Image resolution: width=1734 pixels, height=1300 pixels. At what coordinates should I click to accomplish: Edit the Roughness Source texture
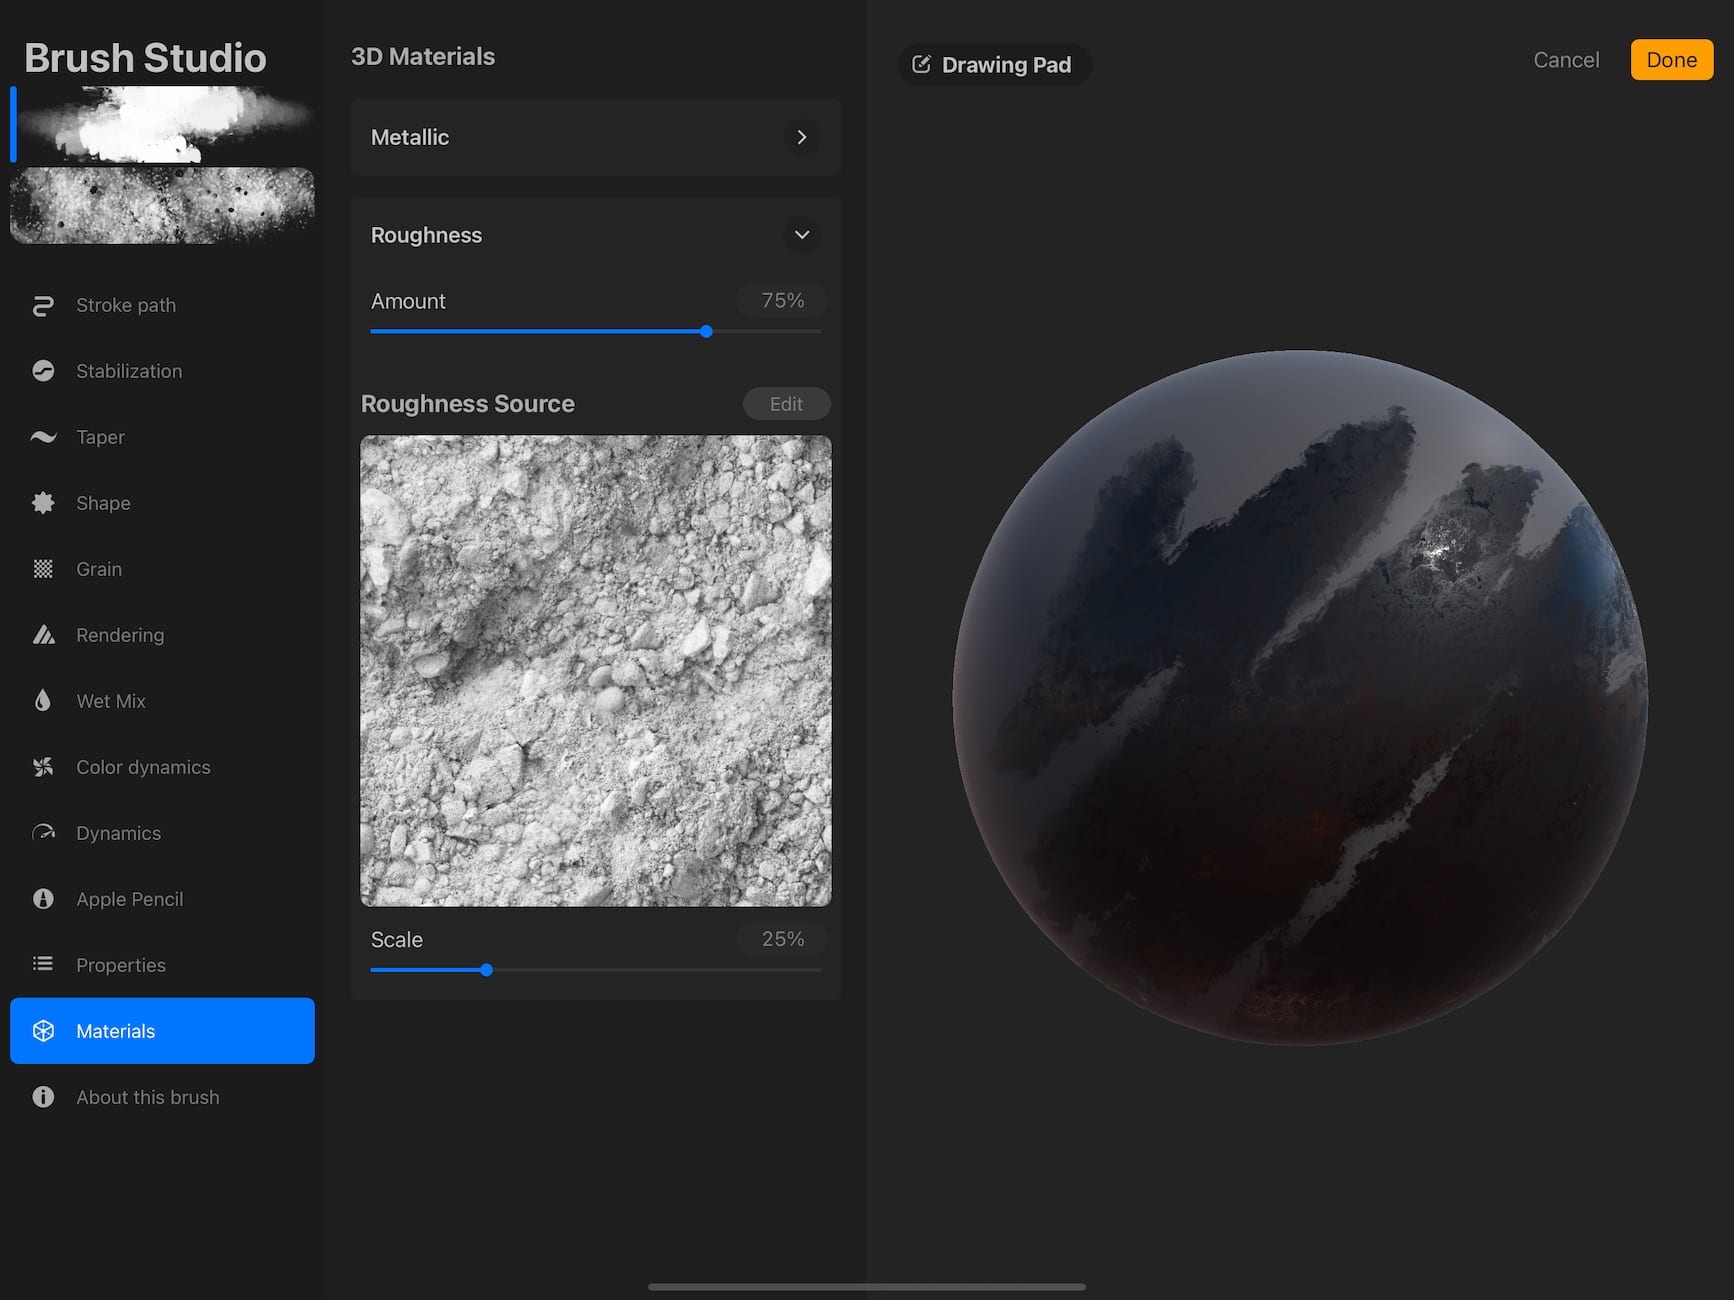coord(786,404)
